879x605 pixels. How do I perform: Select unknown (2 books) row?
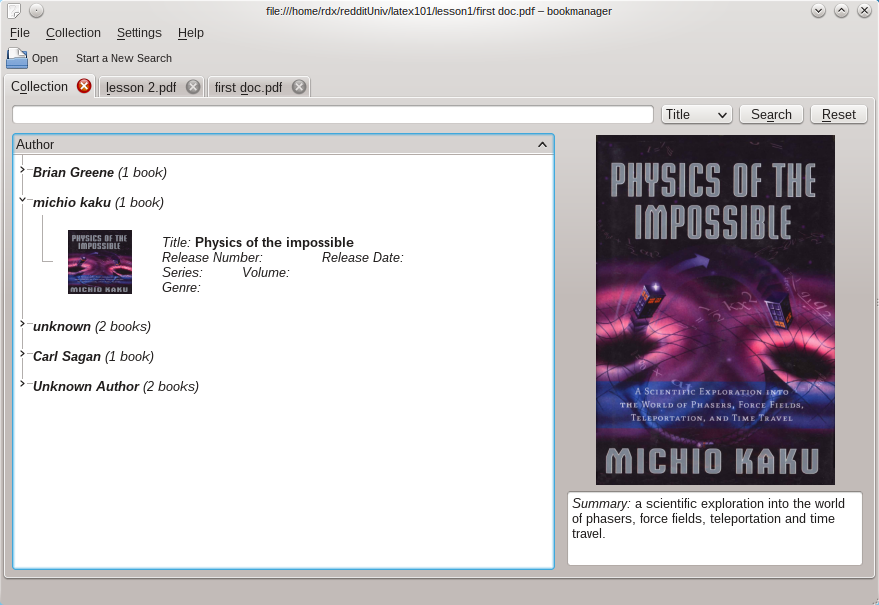click(x=92, y=327)
